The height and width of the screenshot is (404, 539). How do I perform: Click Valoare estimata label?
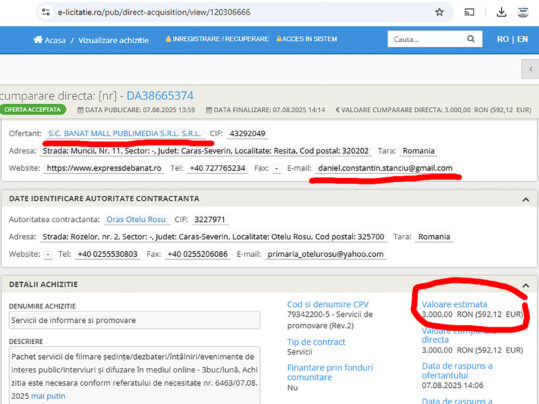click(454, 304)
